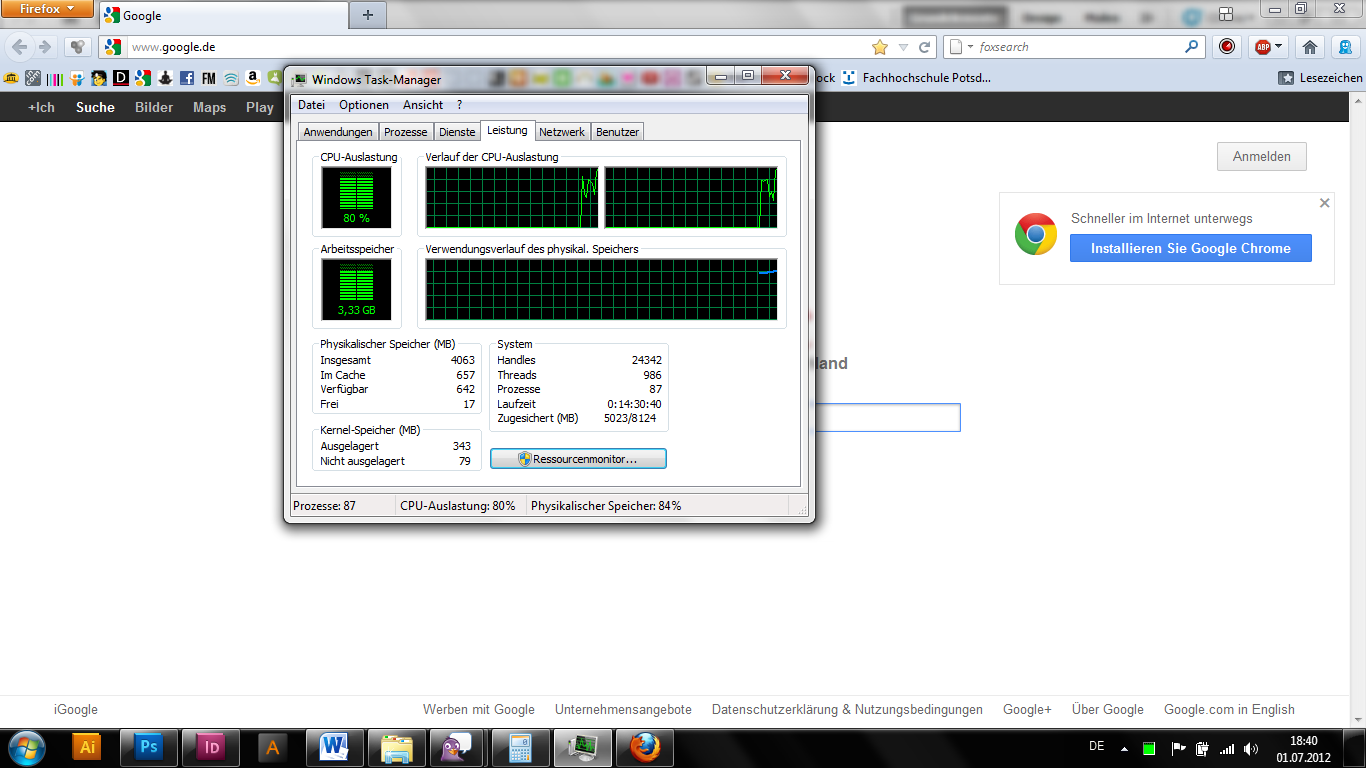Click the Handles value 24342
1366x768 pixels.
click(x=646, y=360)
